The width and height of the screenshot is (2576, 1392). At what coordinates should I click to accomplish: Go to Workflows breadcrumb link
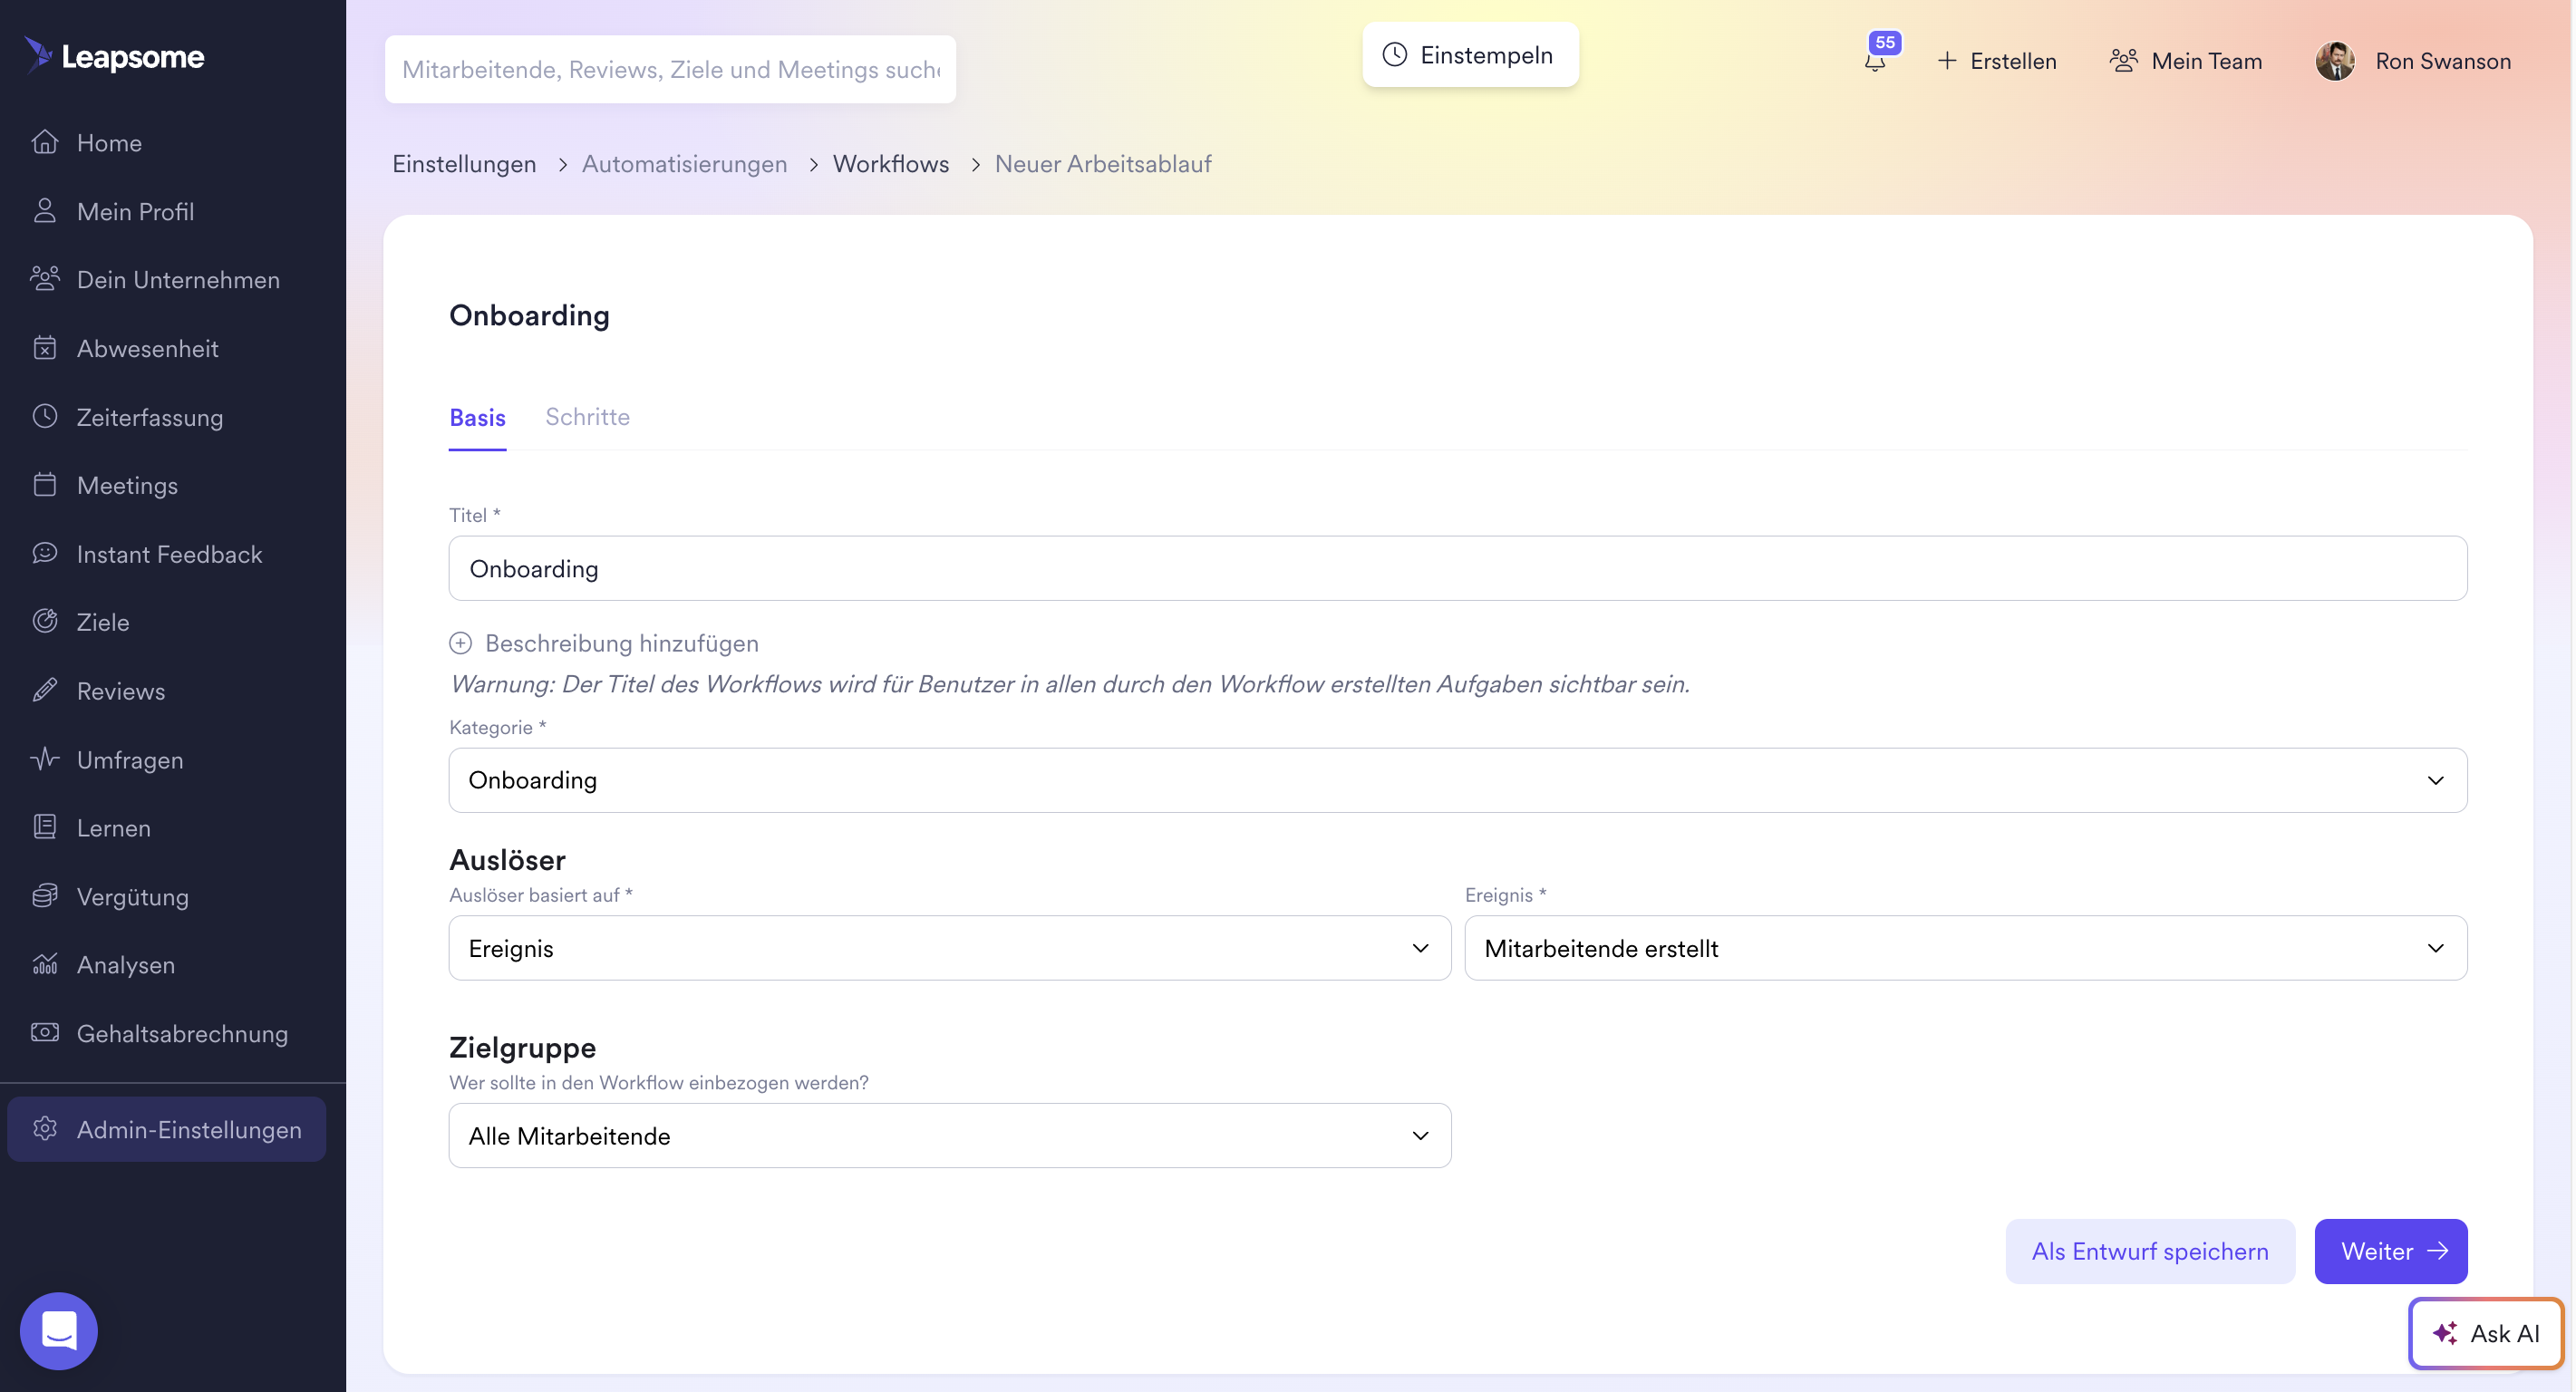pyautogui.click(x=890, y=164)
